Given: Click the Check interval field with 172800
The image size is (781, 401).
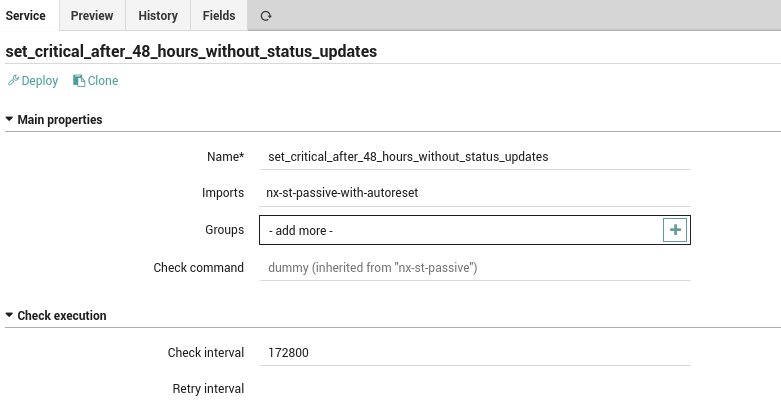Looking at the screenshot, I should [475, 353].
